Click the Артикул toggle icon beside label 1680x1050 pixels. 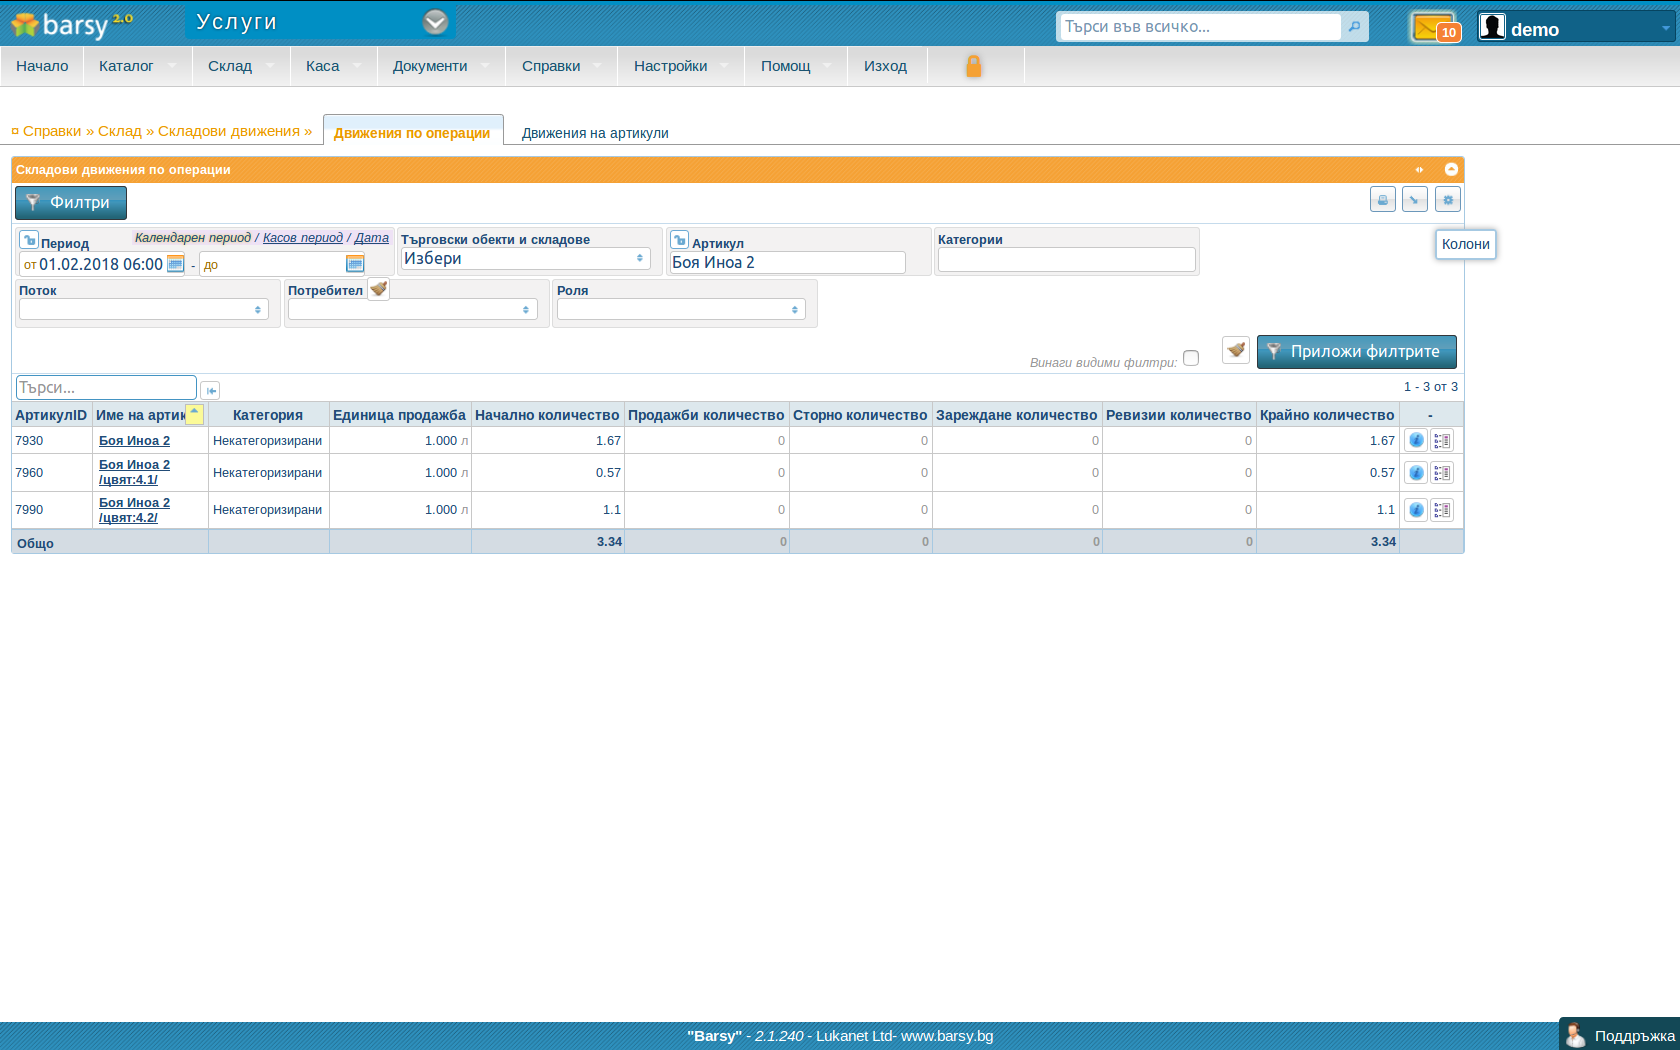(x=680, y=240)
